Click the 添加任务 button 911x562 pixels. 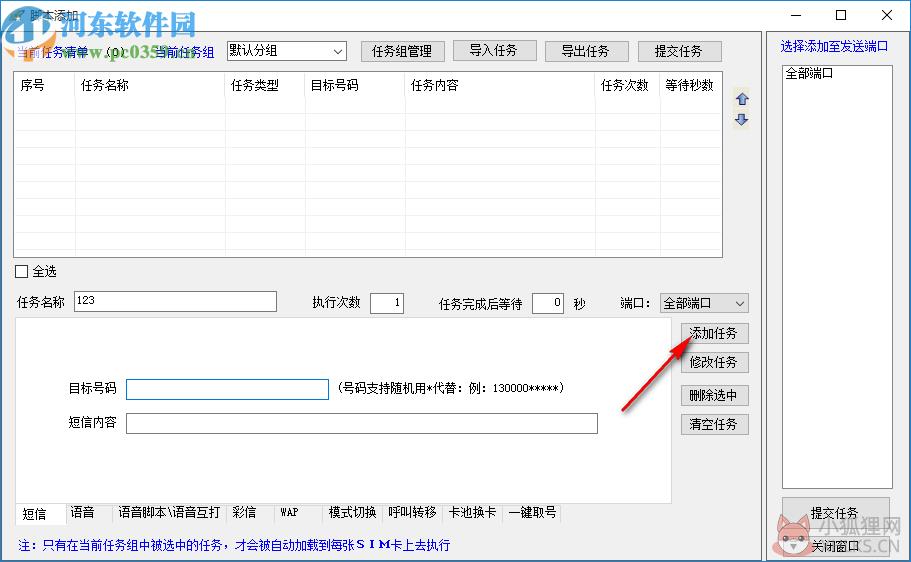coord(714,333)
